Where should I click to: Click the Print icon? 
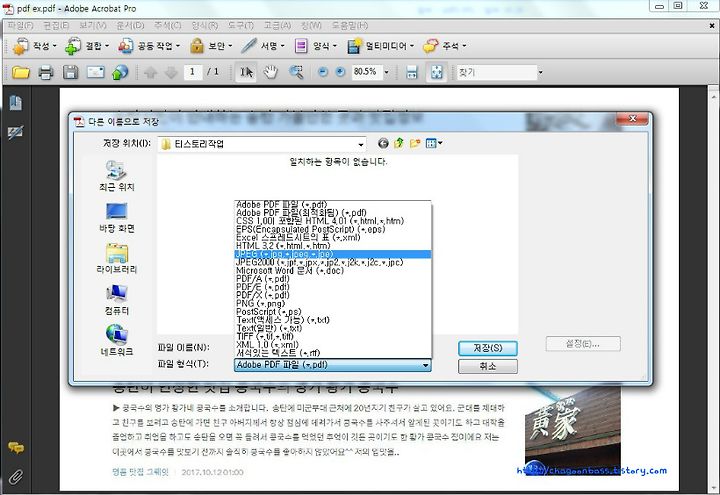coord(45,72)
